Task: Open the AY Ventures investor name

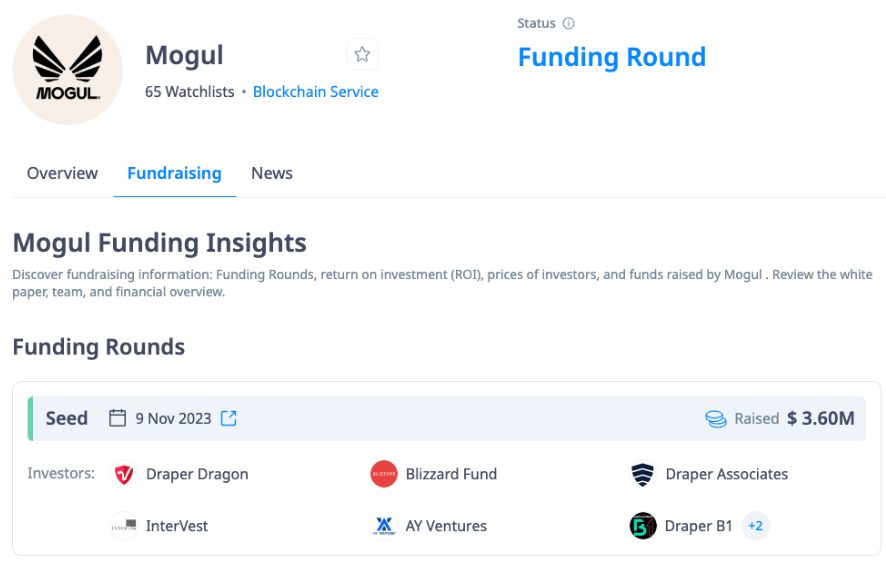Action: (446, 526)
